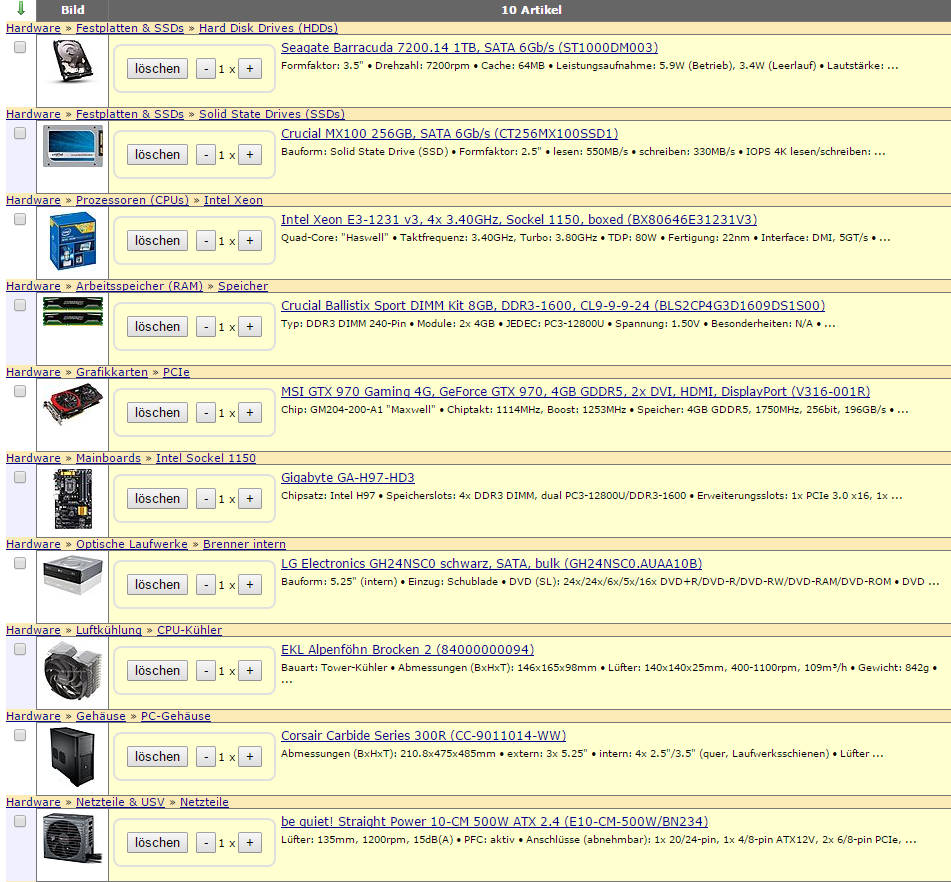Remove MSI GTX 970 via löschen
951x882 pixels.
pos(157,412)
